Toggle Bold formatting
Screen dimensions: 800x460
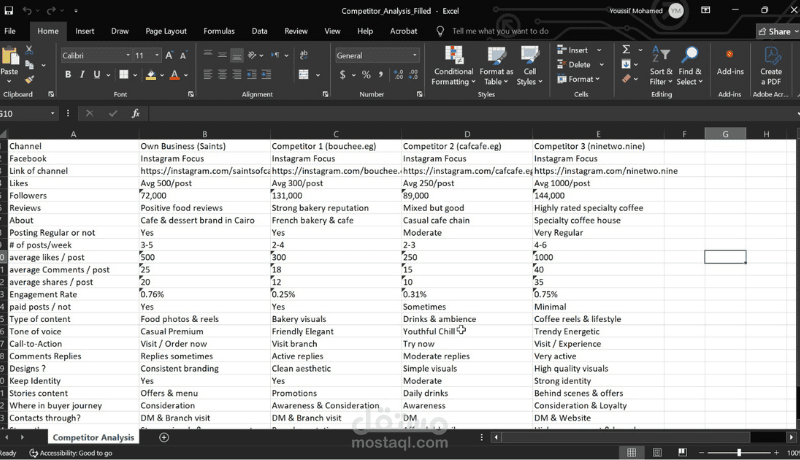click(68, 75)
